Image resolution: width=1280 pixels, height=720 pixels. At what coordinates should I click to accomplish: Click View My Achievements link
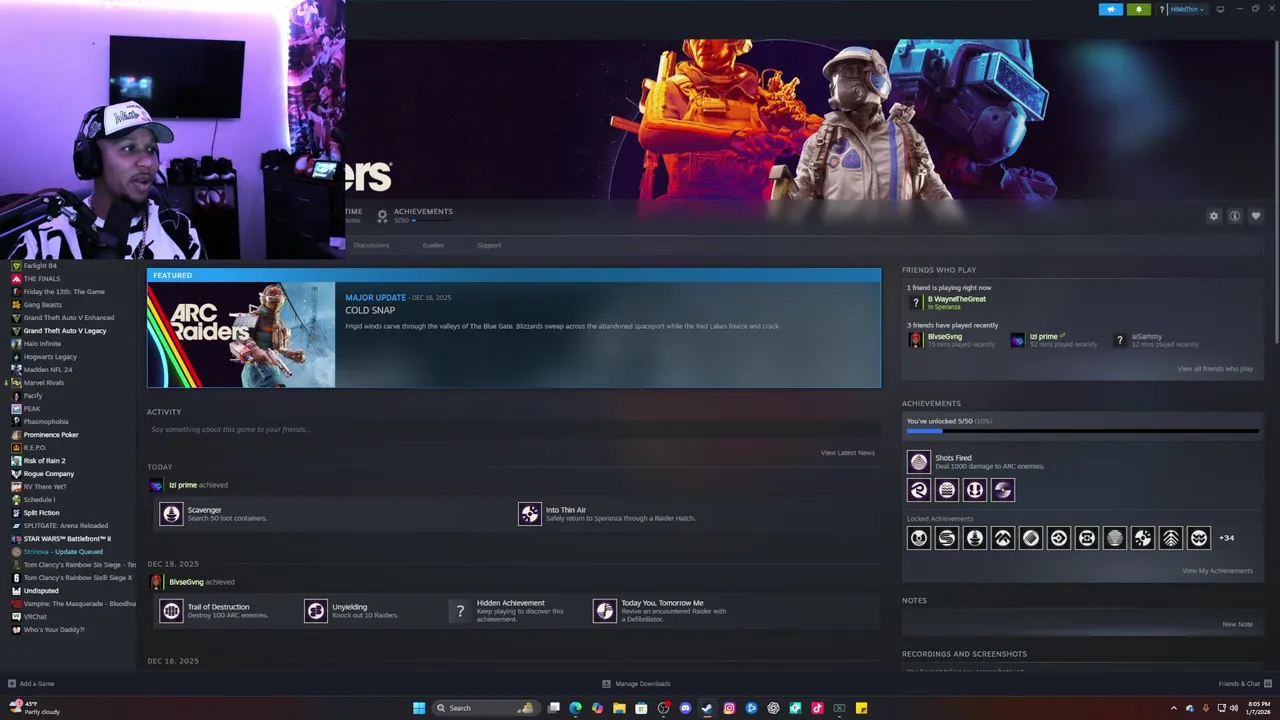pos(1217,571)
